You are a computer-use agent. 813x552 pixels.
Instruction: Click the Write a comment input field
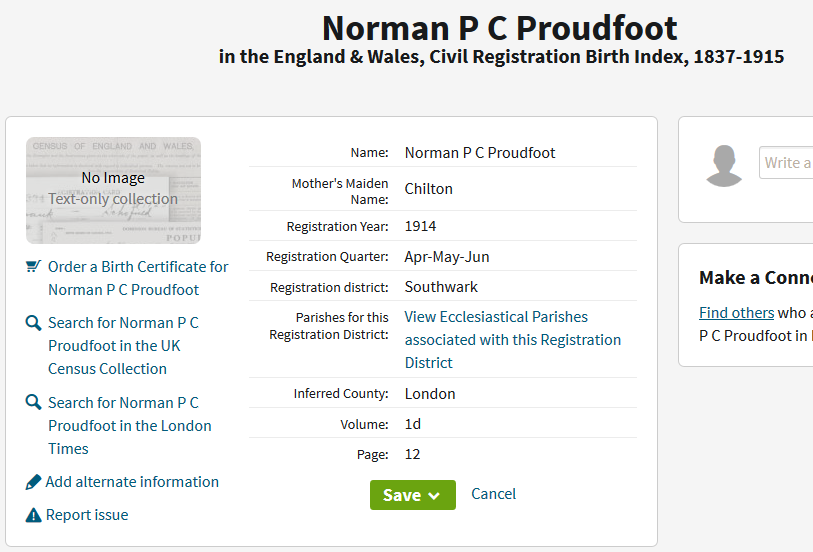[x=787, y=163]
